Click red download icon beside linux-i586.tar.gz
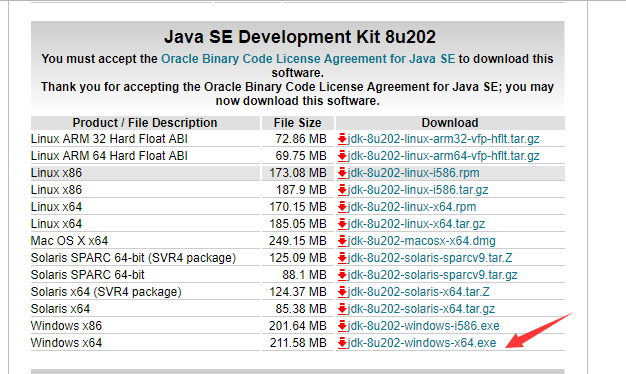 [x=342, y=190]
